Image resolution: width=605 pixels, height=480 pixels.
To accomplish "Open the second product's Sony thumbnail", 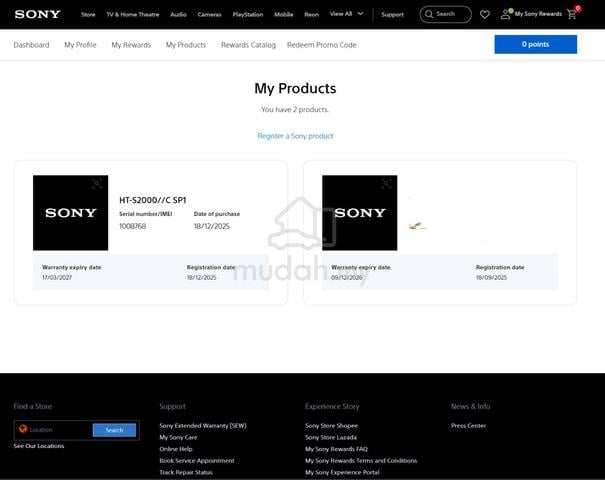I will point(360,213).
